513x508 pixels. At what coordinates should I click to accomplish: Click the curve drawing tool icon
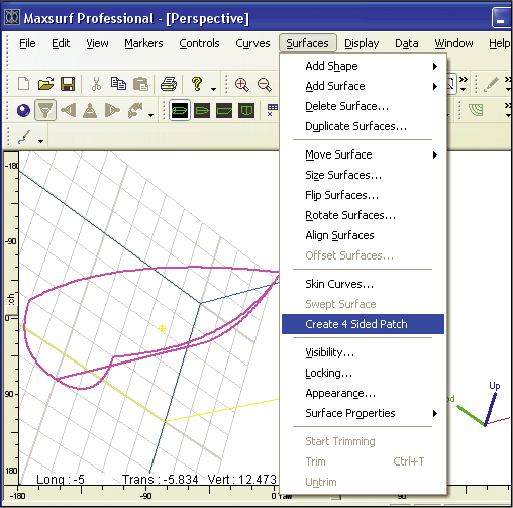[24, 137]
